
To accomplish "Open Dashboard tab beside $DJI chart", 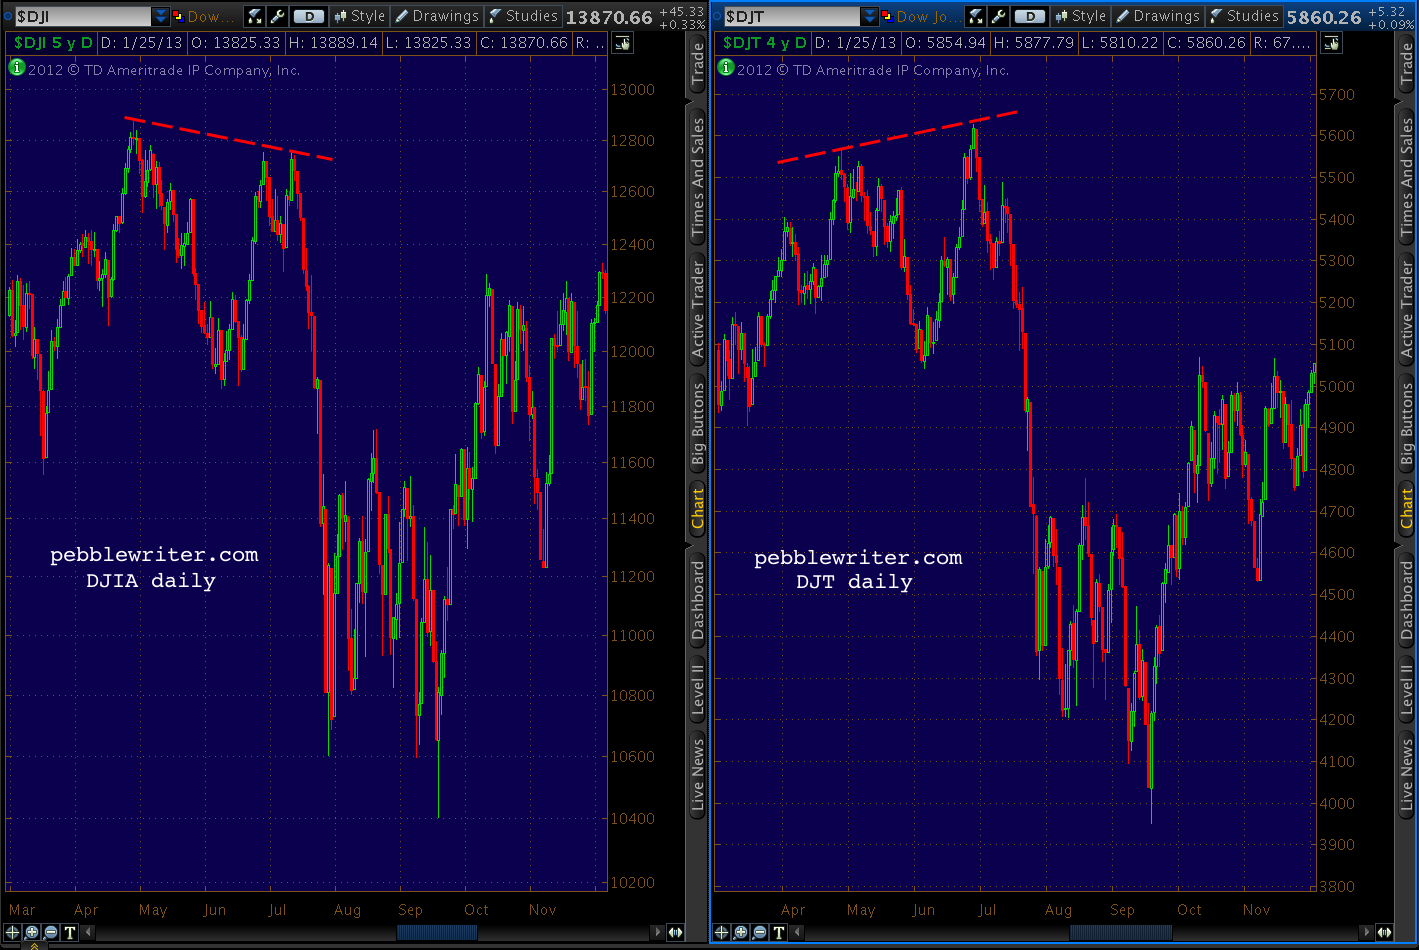I will (698, 600).
